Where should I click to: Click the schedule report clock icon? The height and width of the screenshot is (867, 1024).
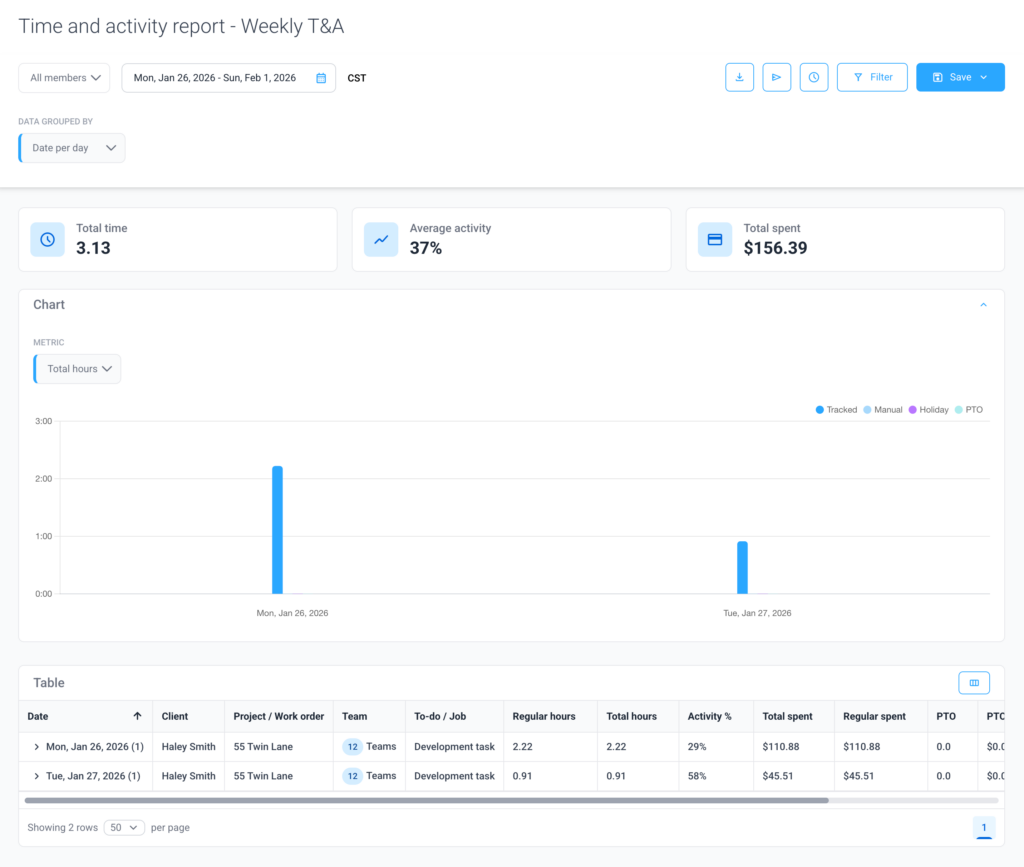(814, 77)
